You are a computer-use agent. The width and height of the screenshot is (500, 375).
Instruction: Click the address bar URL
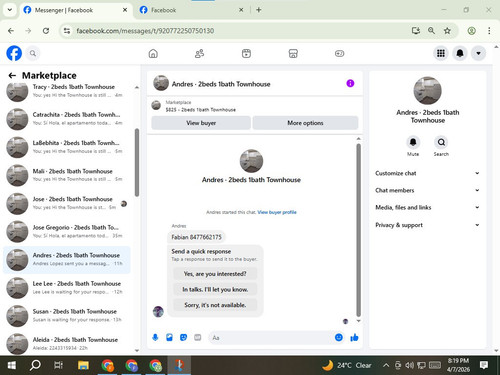coord(145,31)
